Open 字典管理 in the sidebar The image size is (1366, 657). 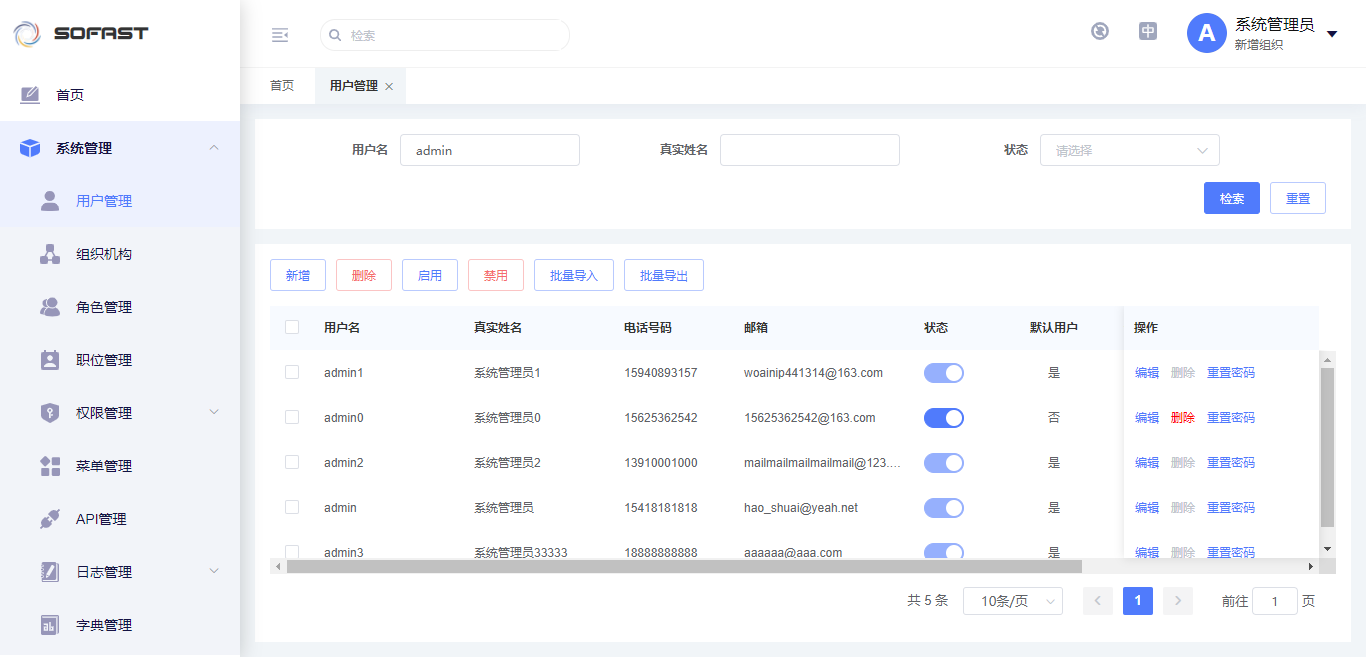click(104, 625)
